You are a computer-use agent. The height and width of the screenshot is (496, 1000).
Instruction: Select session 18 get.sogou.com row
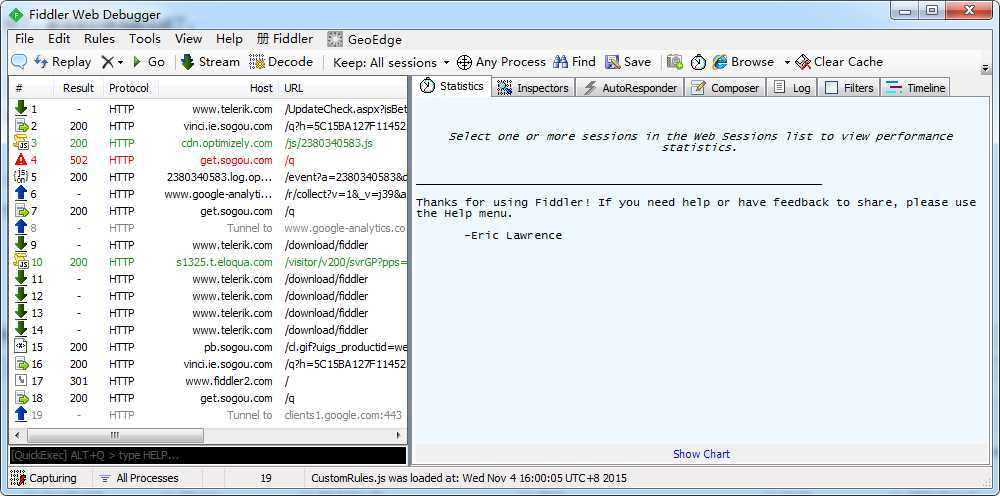click(208, 398)
